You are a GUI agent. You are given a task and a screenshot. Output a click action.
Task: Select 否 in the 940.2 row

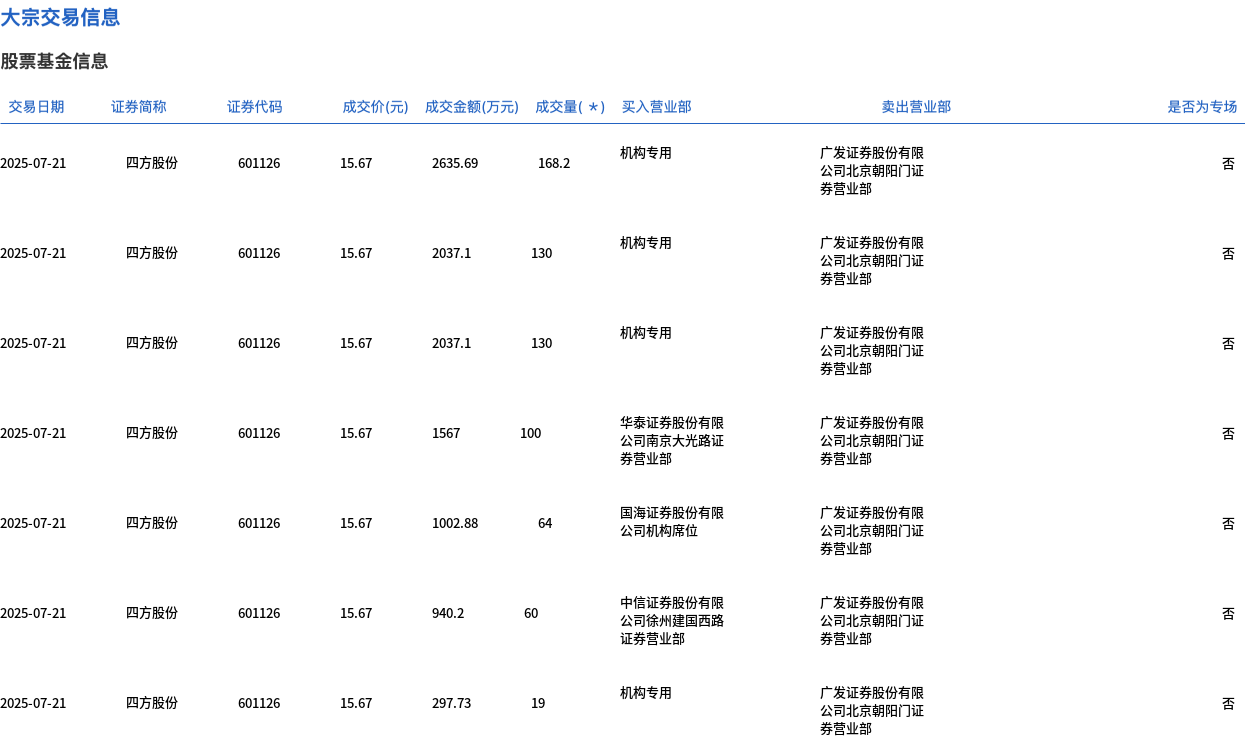point(1228,613)
